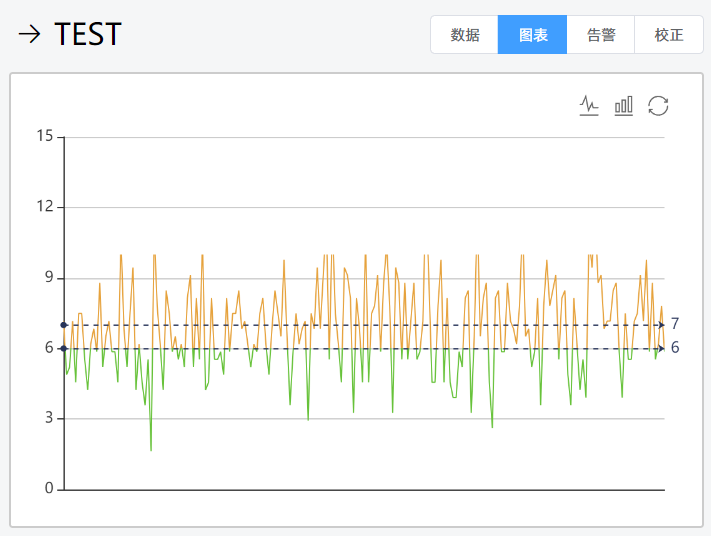This screenshot has width=711, height=536.
Task: Click the back arrow beside TEST
Action: (x=29, y=35)
